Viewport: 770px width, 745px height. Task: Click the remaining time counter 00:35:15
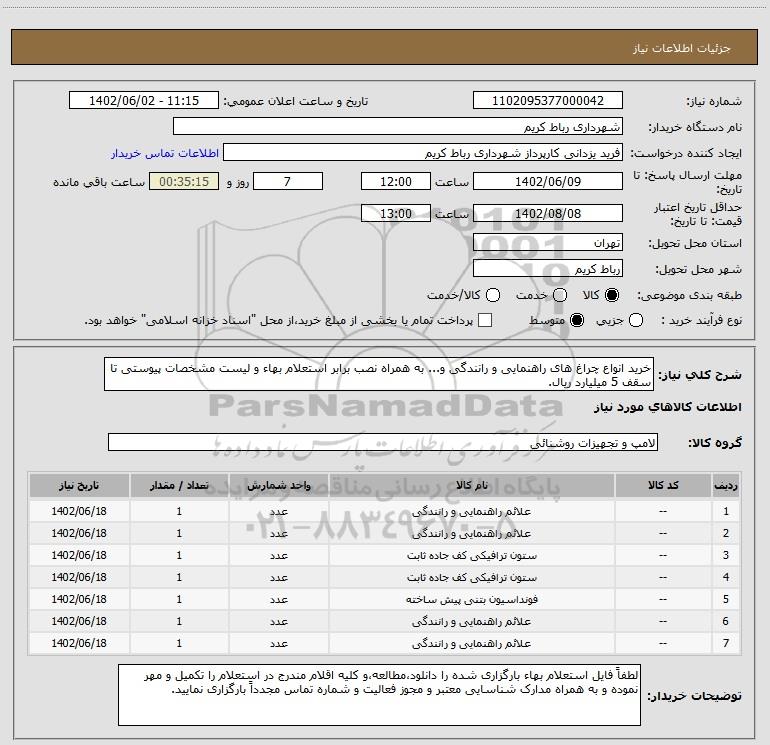(184, 181)
